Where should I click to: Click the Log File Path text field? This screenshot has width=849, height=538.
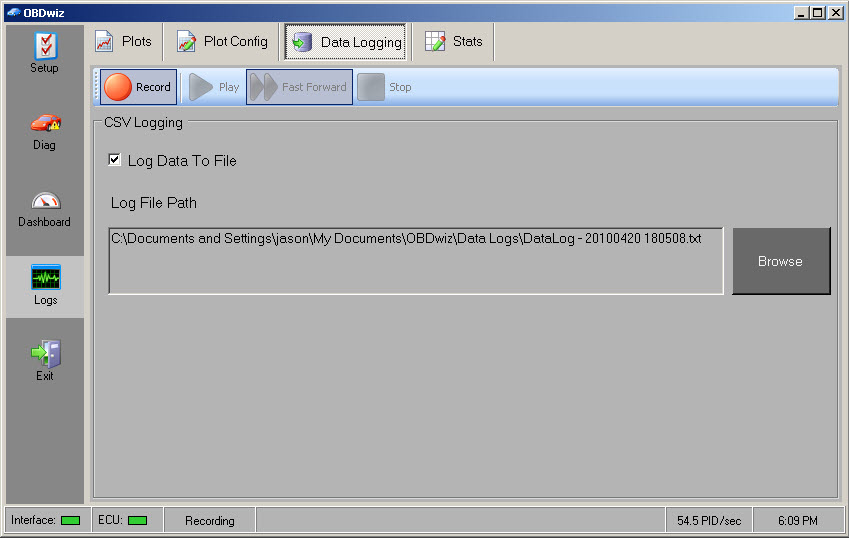(x=415, y=261)
